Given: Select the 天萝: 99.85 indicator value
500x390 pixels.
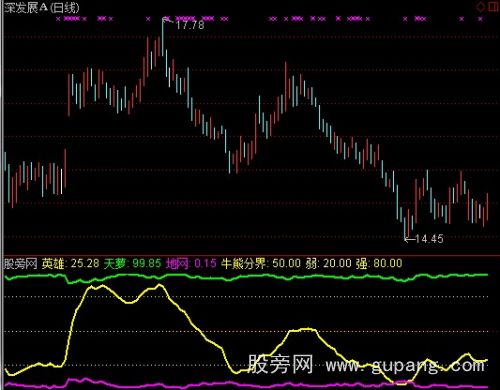Looking at the screenshot, I should pos(132,264).
